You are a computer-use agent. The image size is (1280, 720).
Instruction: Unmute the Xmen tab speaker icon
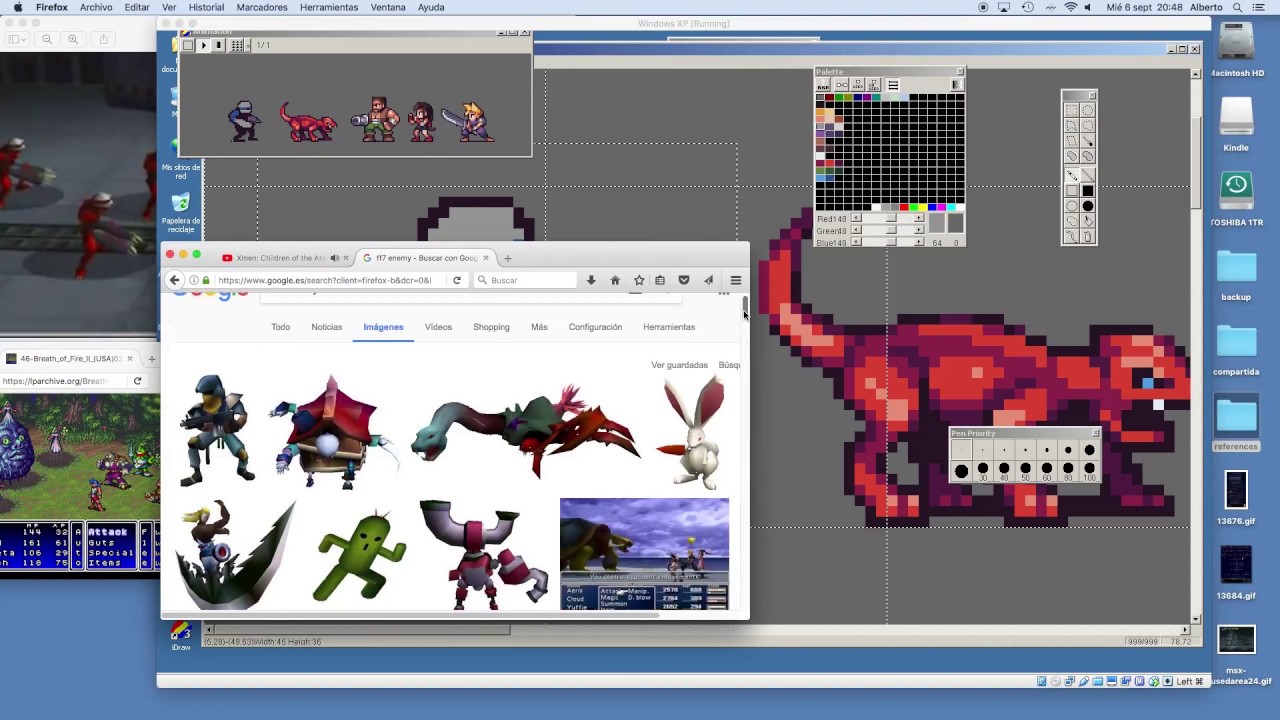pyautogui.click(x=335, y=258)
